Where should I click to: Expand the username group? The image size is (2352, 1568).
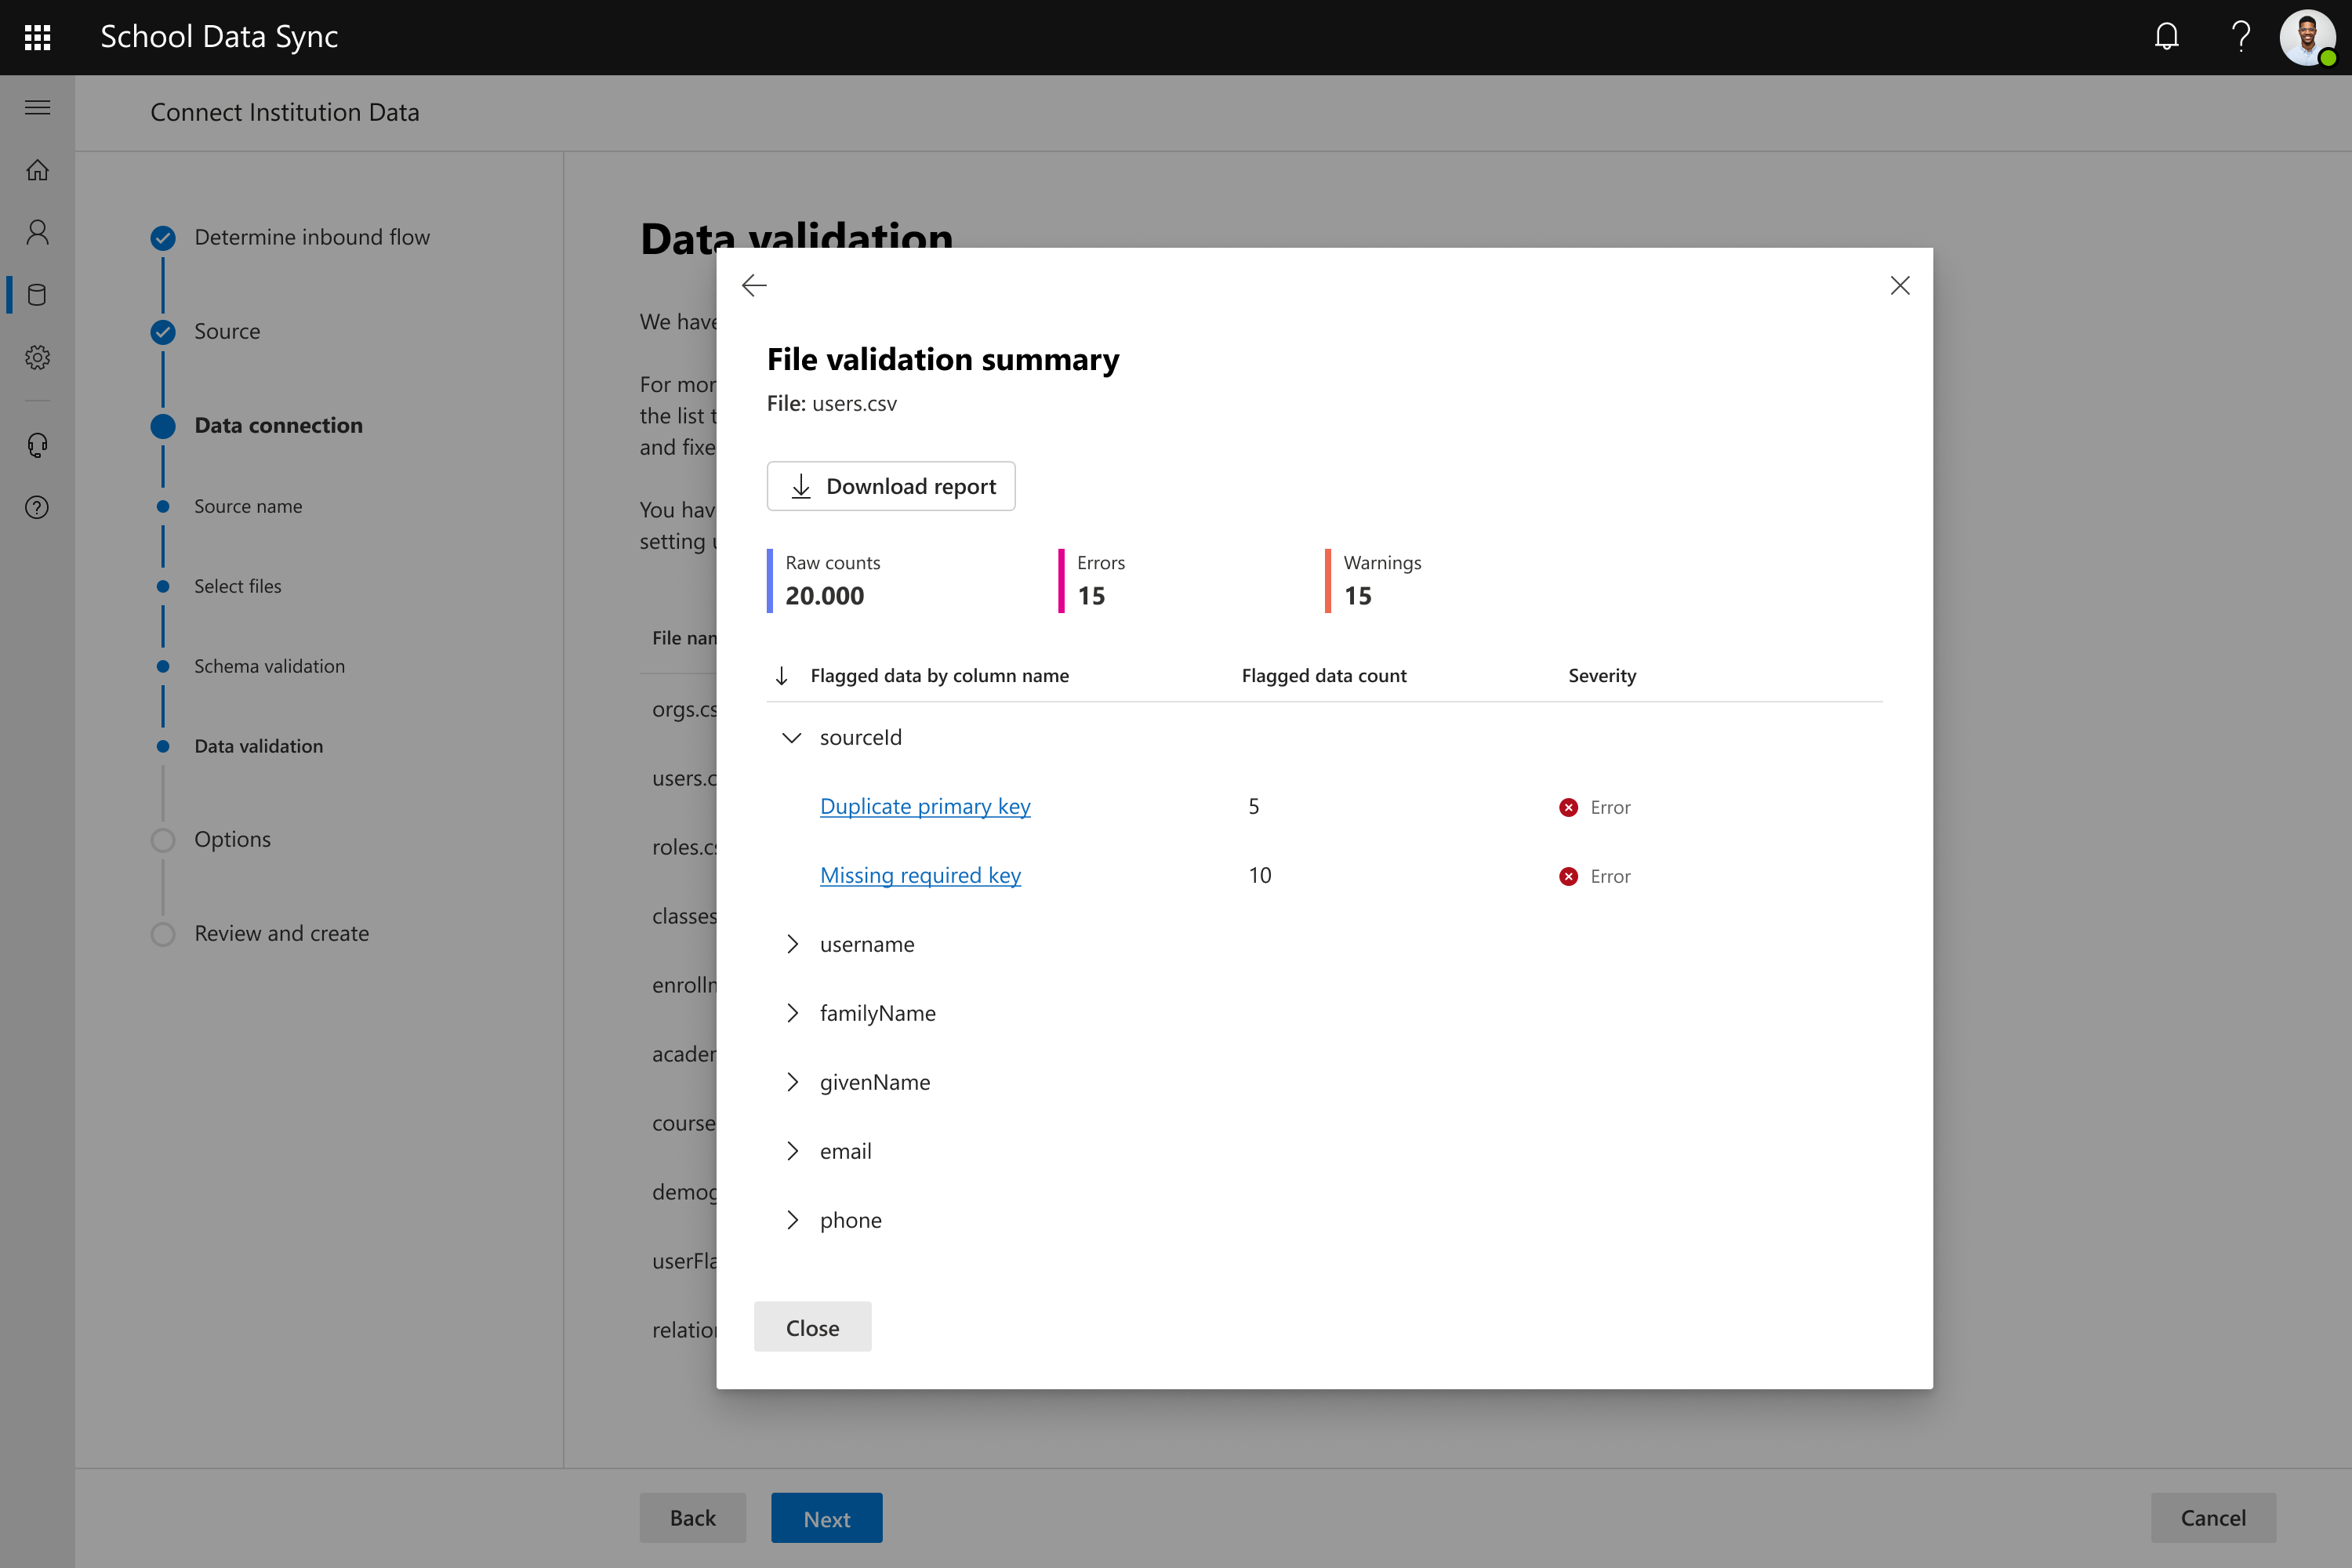(792, 944)
